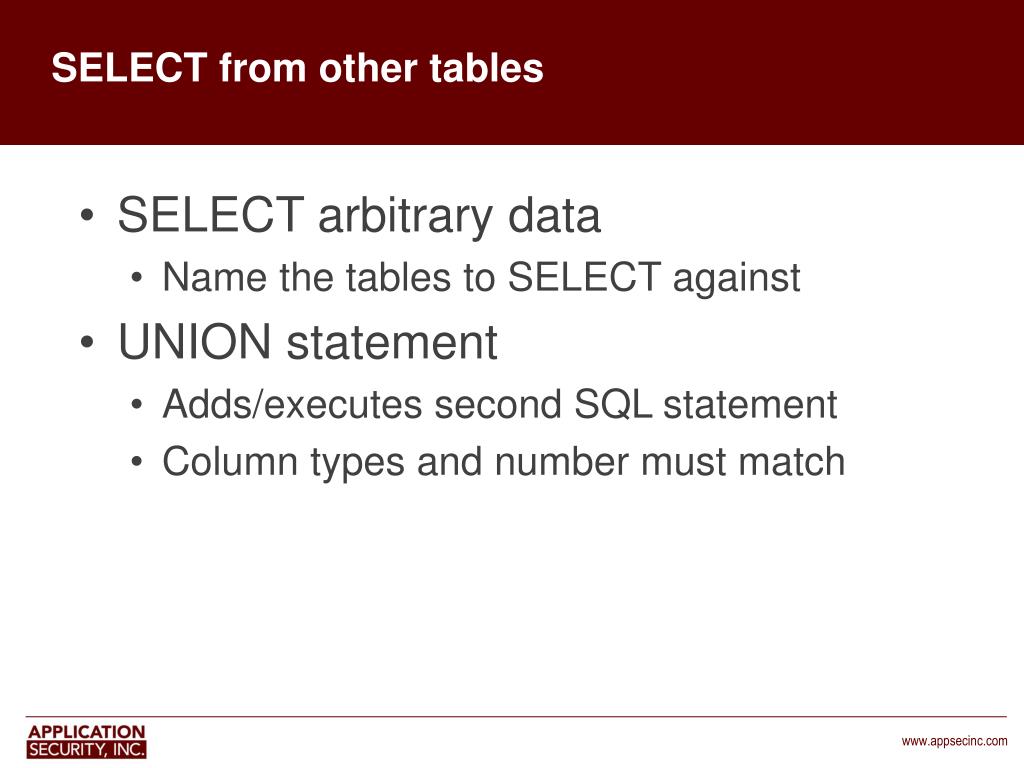Click the bullet dot before "SELECT arbitrary data"
This screenshot has height=768, width=1024.
[87, 215]
